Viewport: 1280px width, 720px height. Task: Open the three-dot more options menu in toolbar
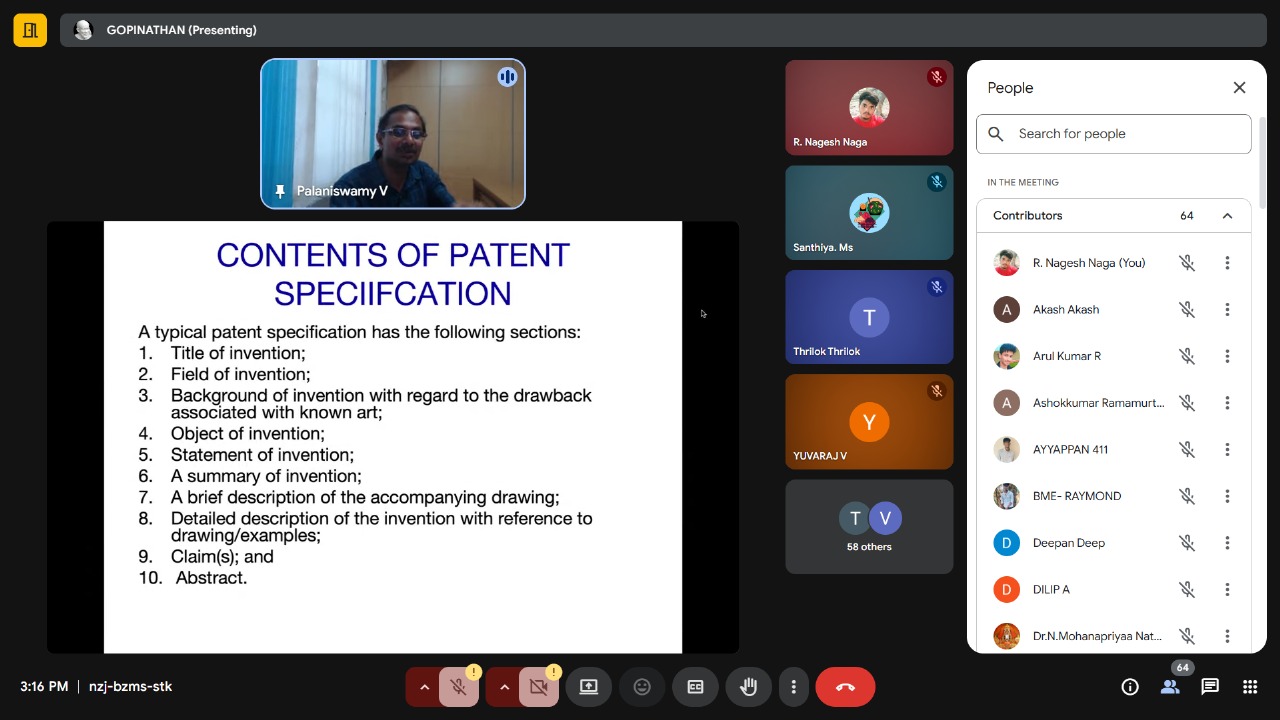pos(794,687)
